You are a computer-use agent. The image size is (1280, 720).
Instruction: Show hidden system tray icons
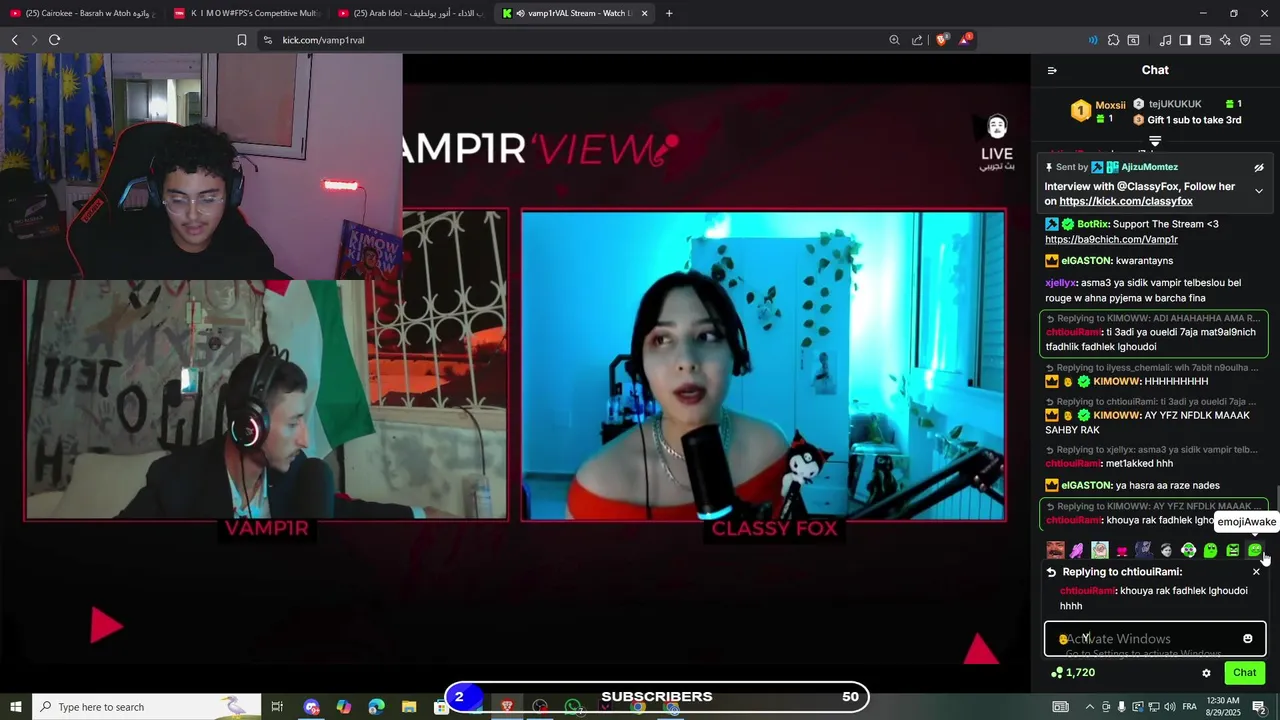click(x=1091, y=707)
